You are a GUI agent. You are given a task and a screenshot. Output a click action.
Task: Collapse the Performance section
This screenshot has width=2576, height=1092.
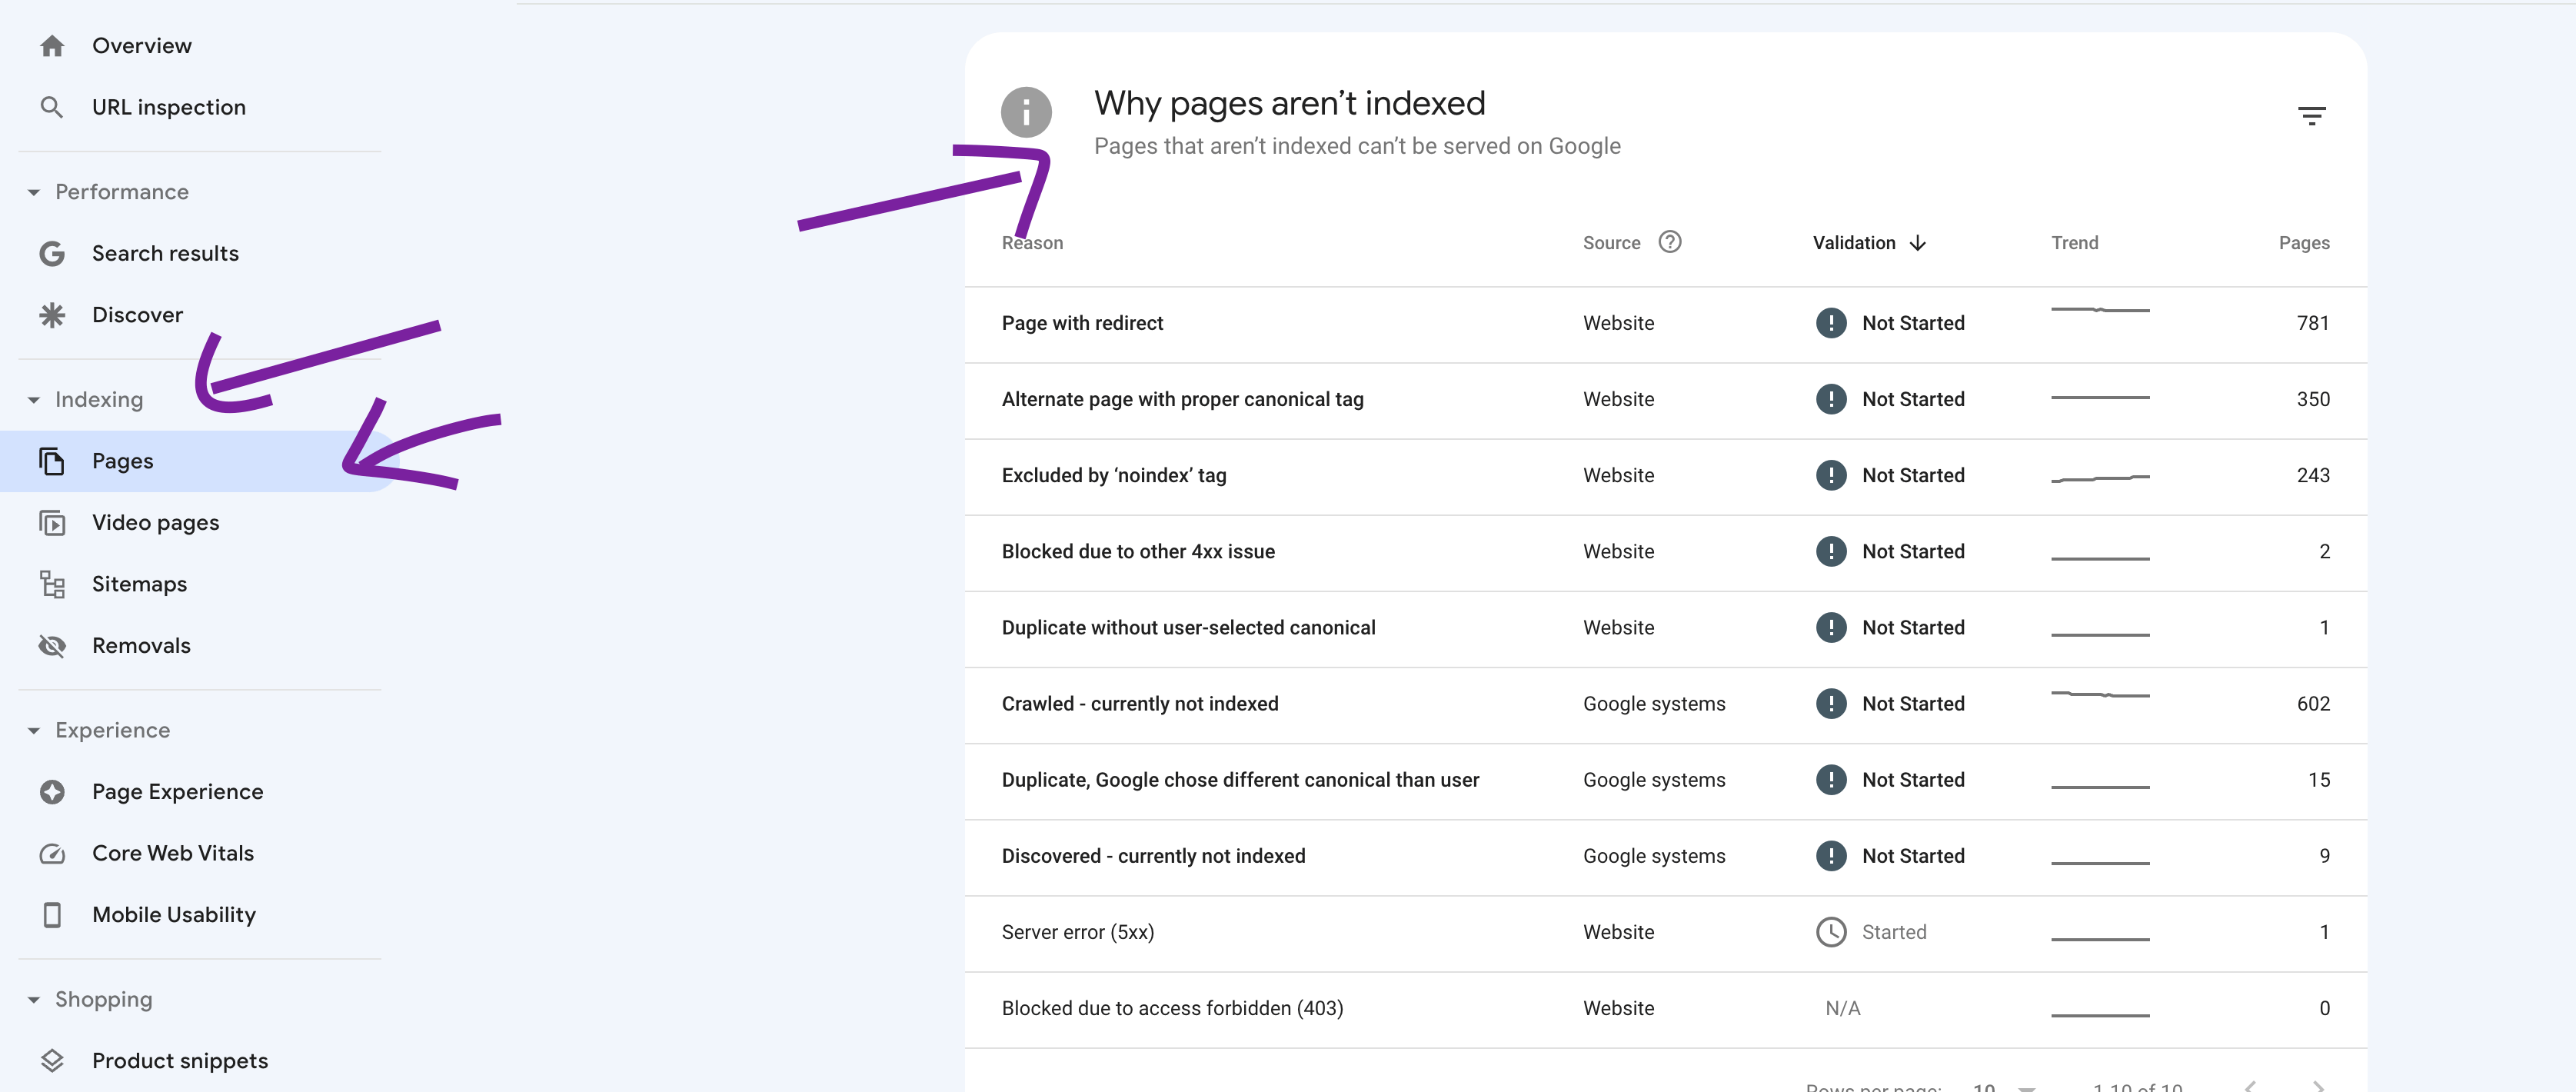(34, 192)
